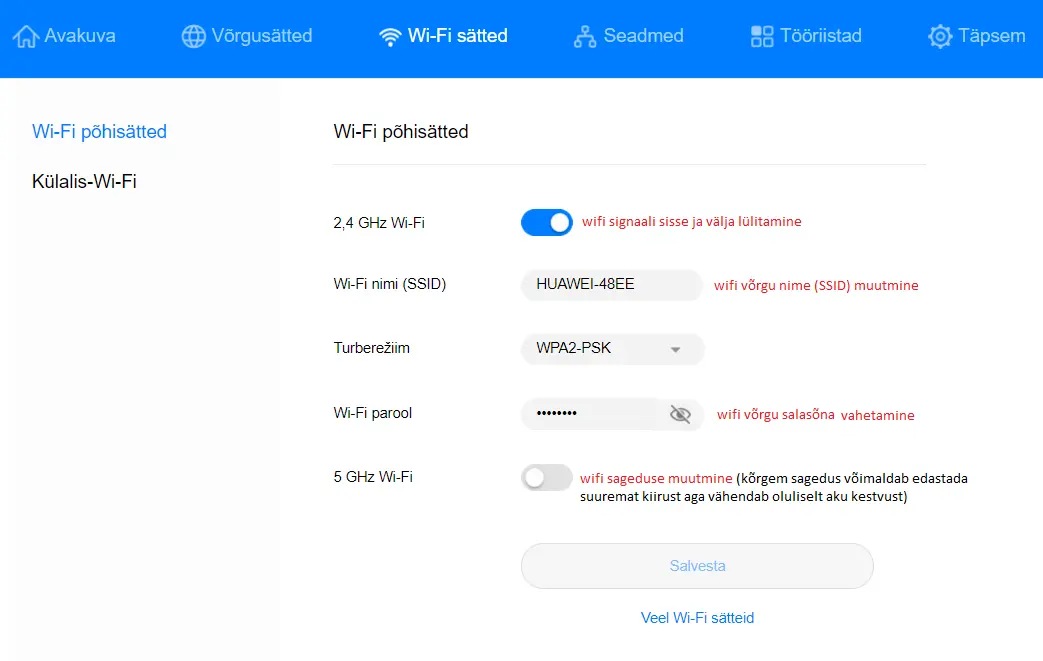
Task: Open the Turberežiim WPA2-PSK dropdown
Action: (x=612, y=348)
